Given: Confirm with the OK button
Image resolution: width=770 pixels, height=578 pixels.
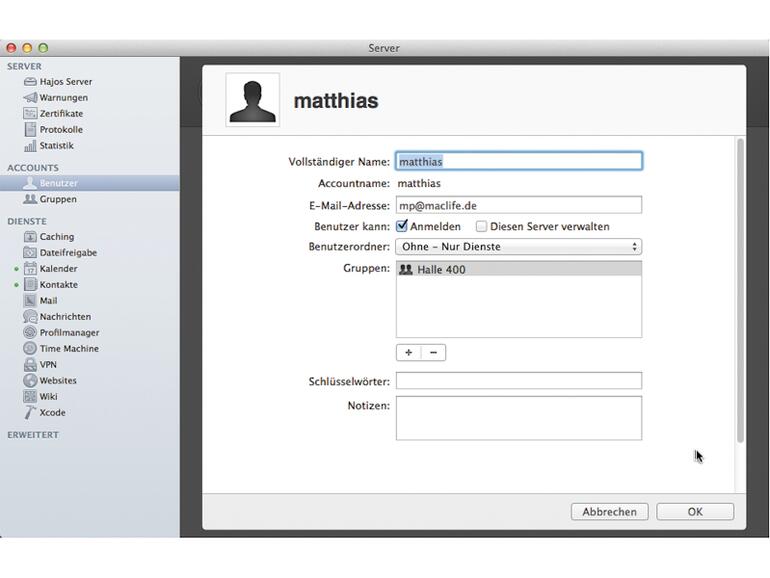Looking at the screenshot, I should point(695,512).
